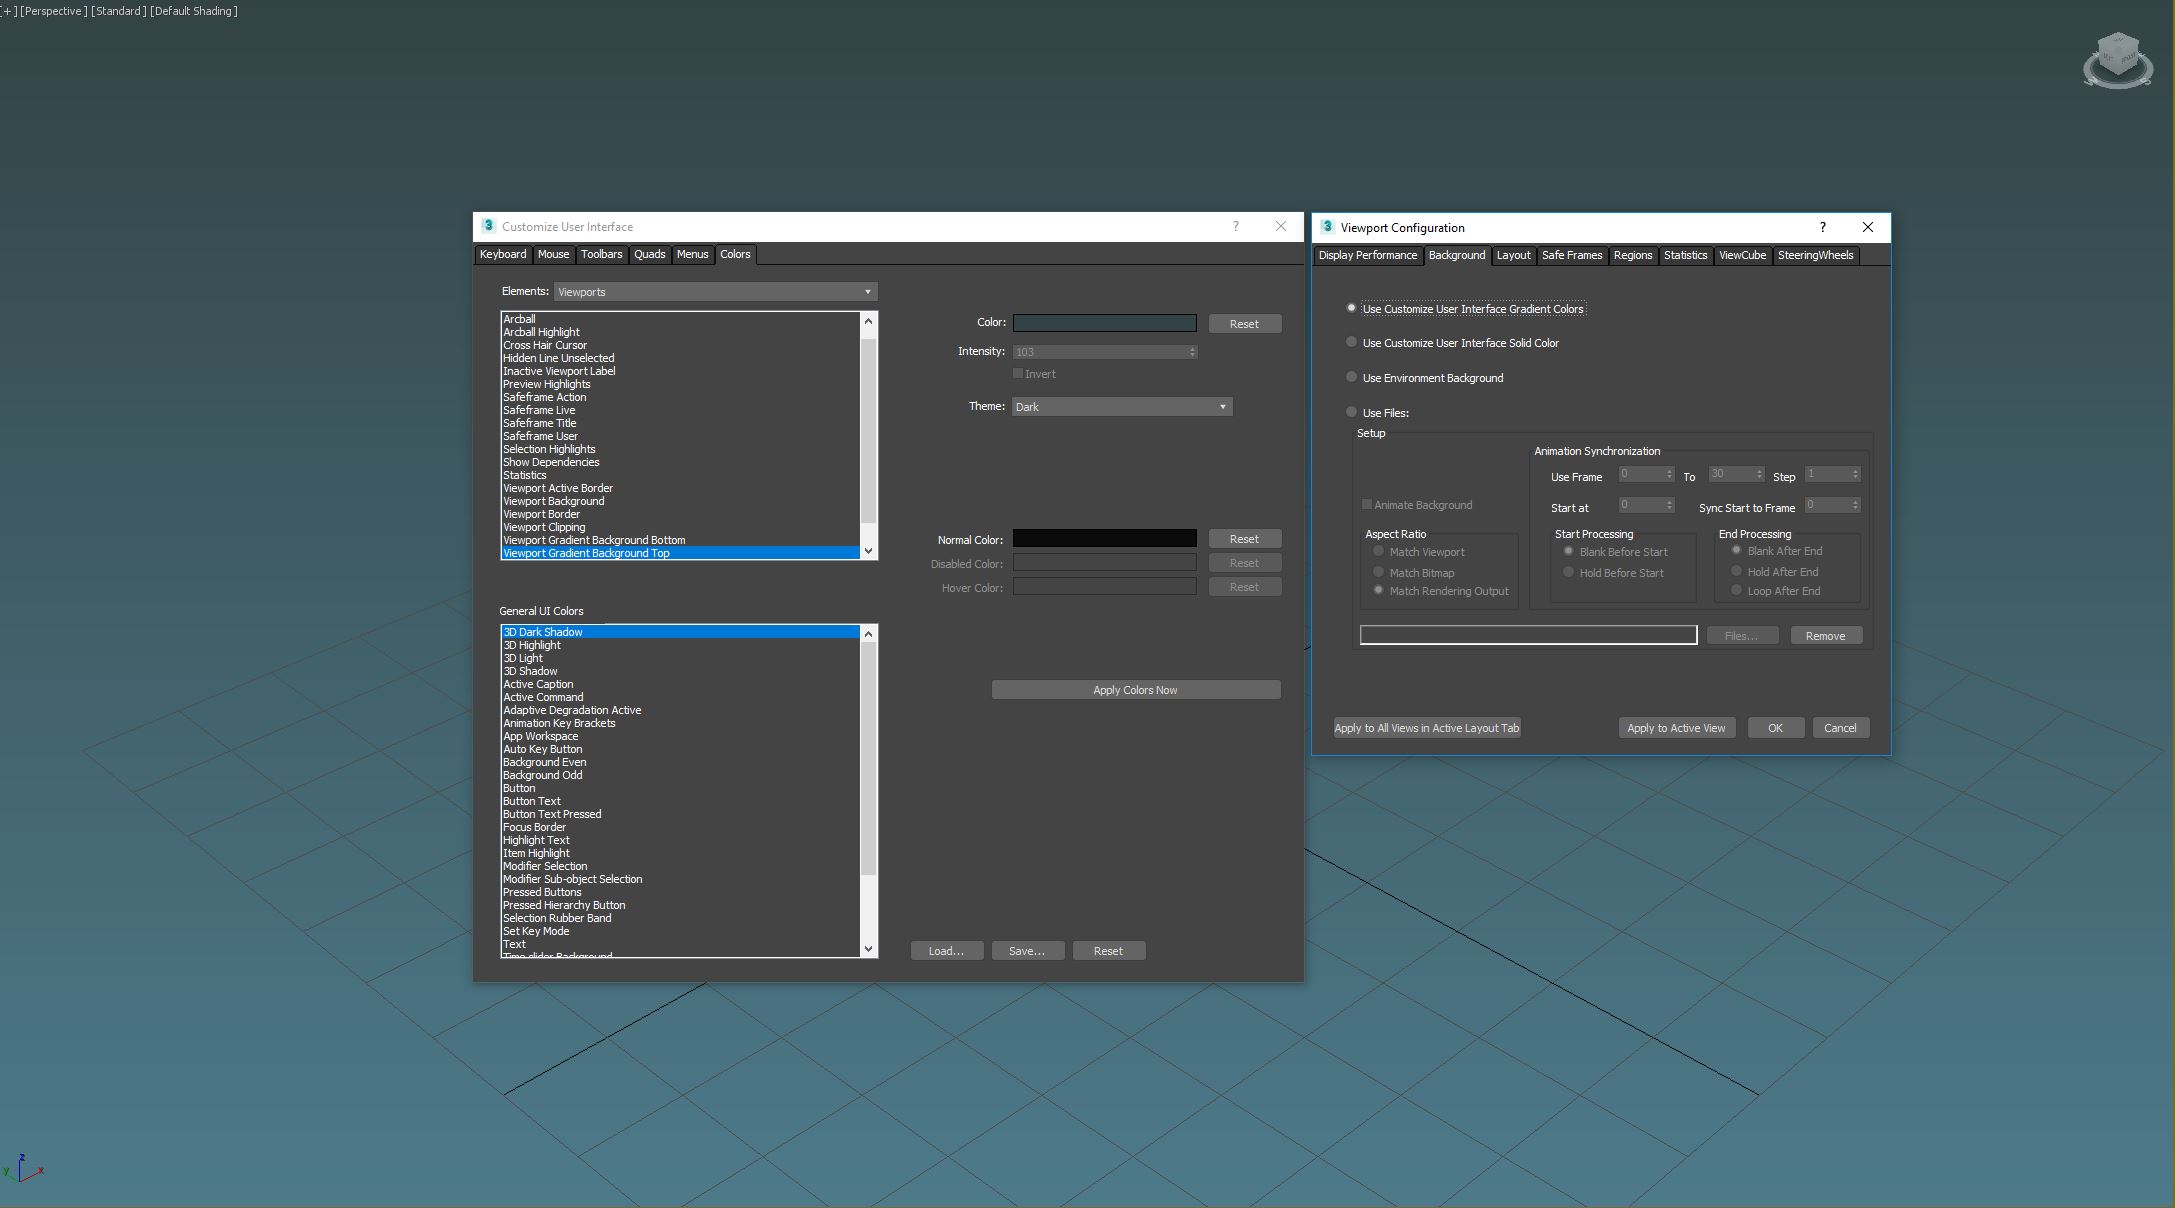Click scroll up arrow of General UI Colors list

point(868,634)
